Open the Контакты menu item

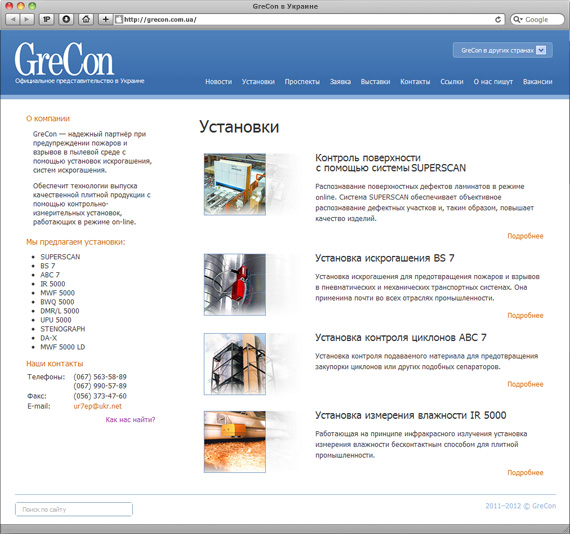coord(415,82)
